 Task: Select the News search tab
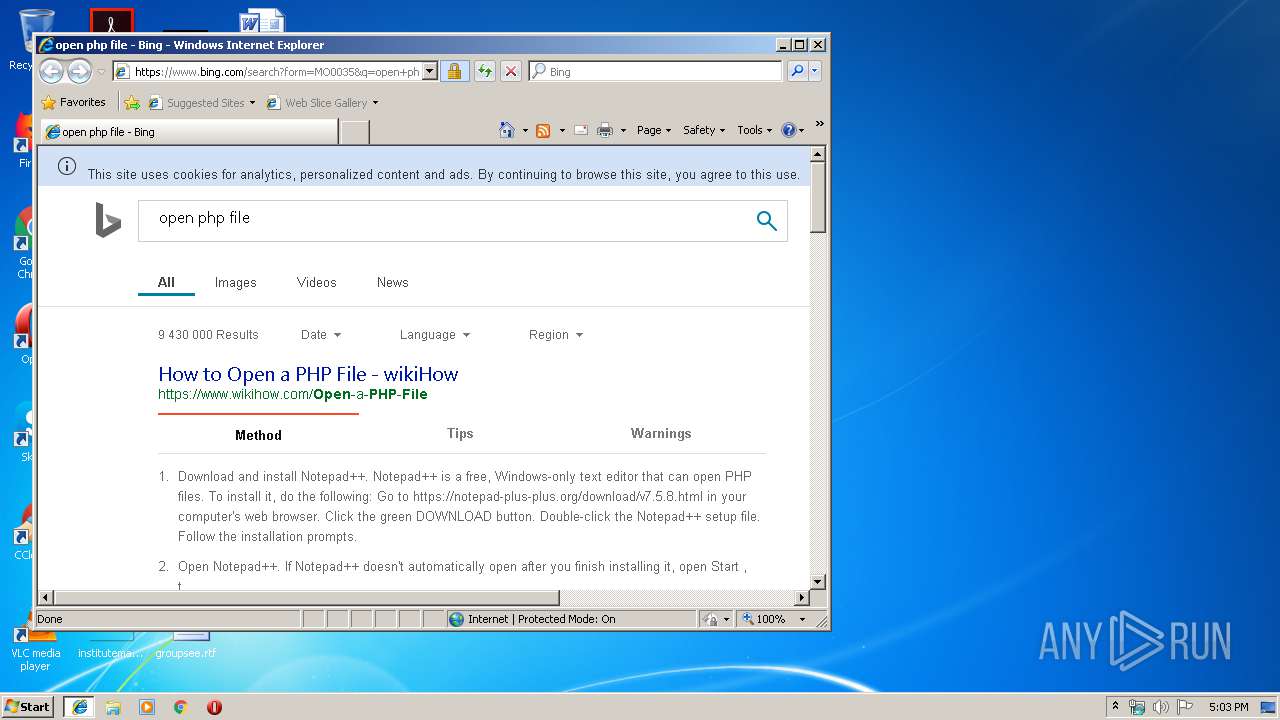pyautogui.click(x=393, y=283)
